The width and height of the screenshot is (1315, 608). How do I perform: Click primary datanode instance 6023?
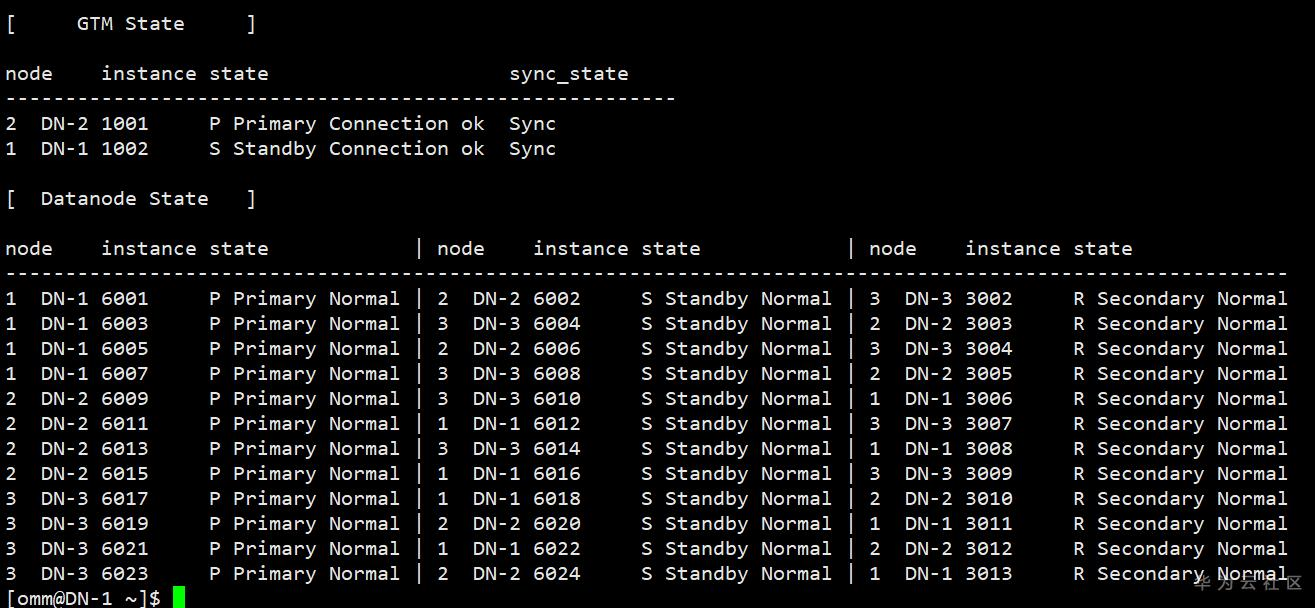pyautogui.click(x=124, y=574)
